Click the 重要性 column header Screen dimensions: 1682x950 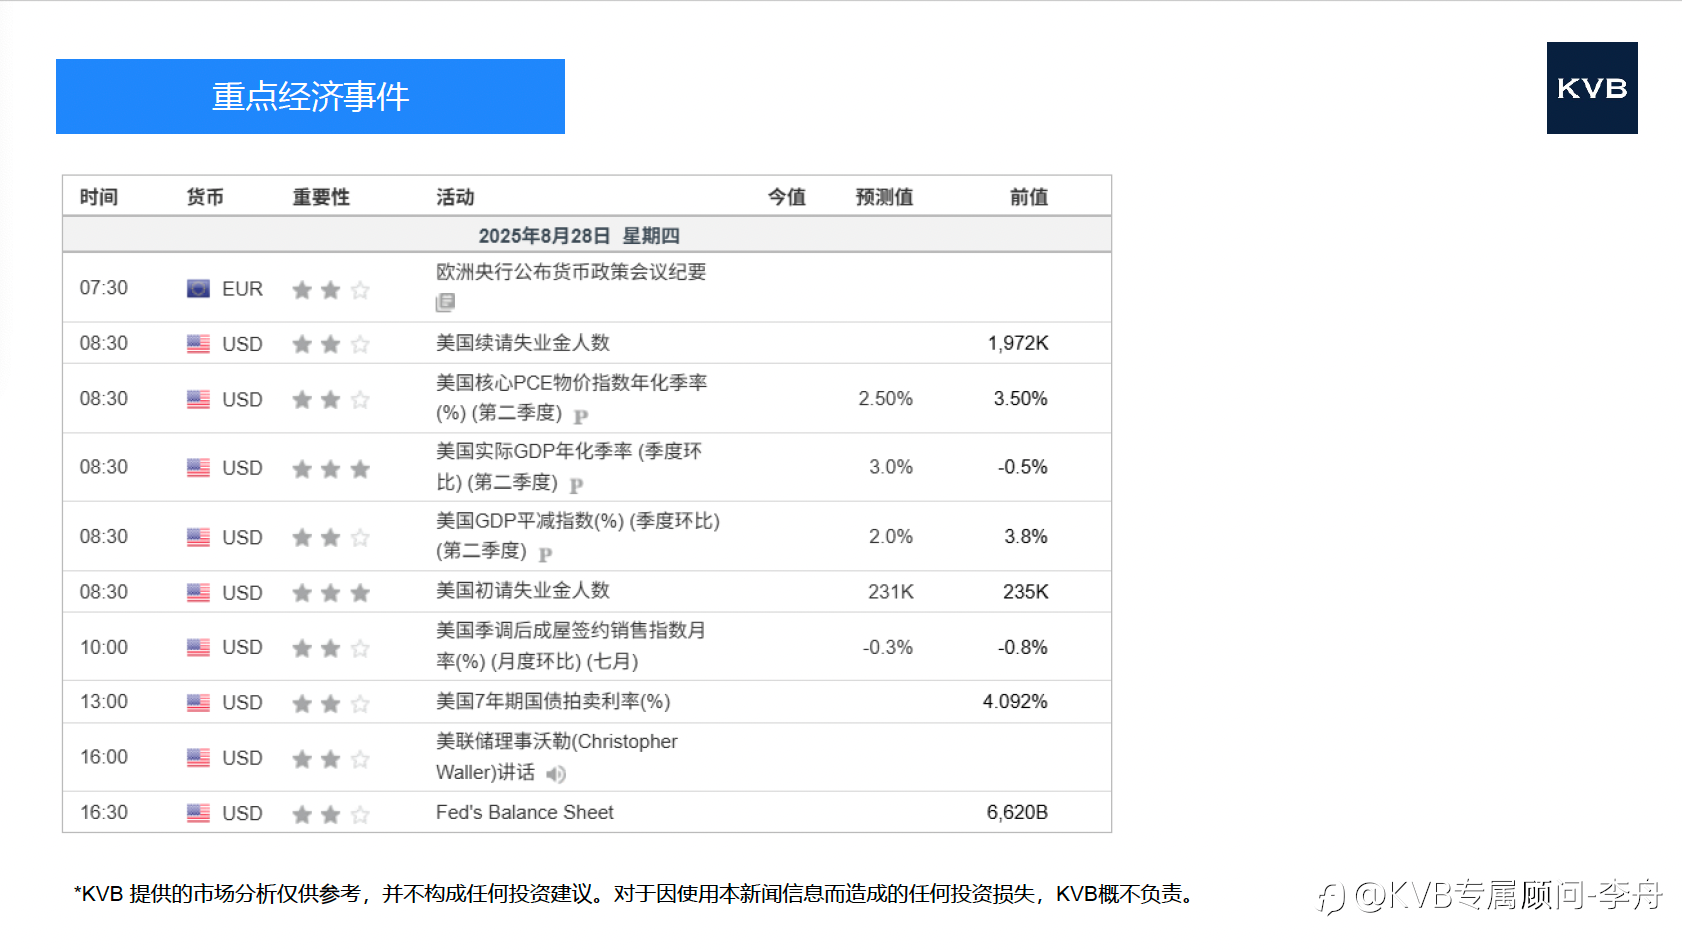pos(321,197)
